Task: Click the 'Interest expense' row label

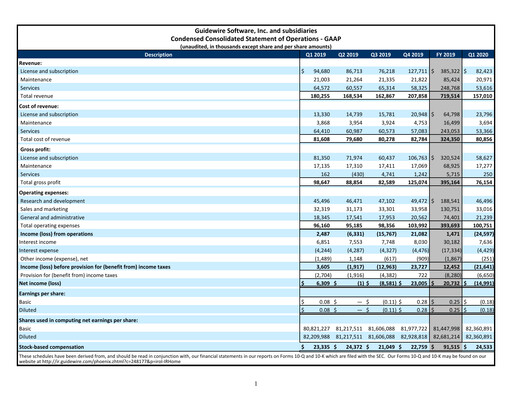Action: 39,250
